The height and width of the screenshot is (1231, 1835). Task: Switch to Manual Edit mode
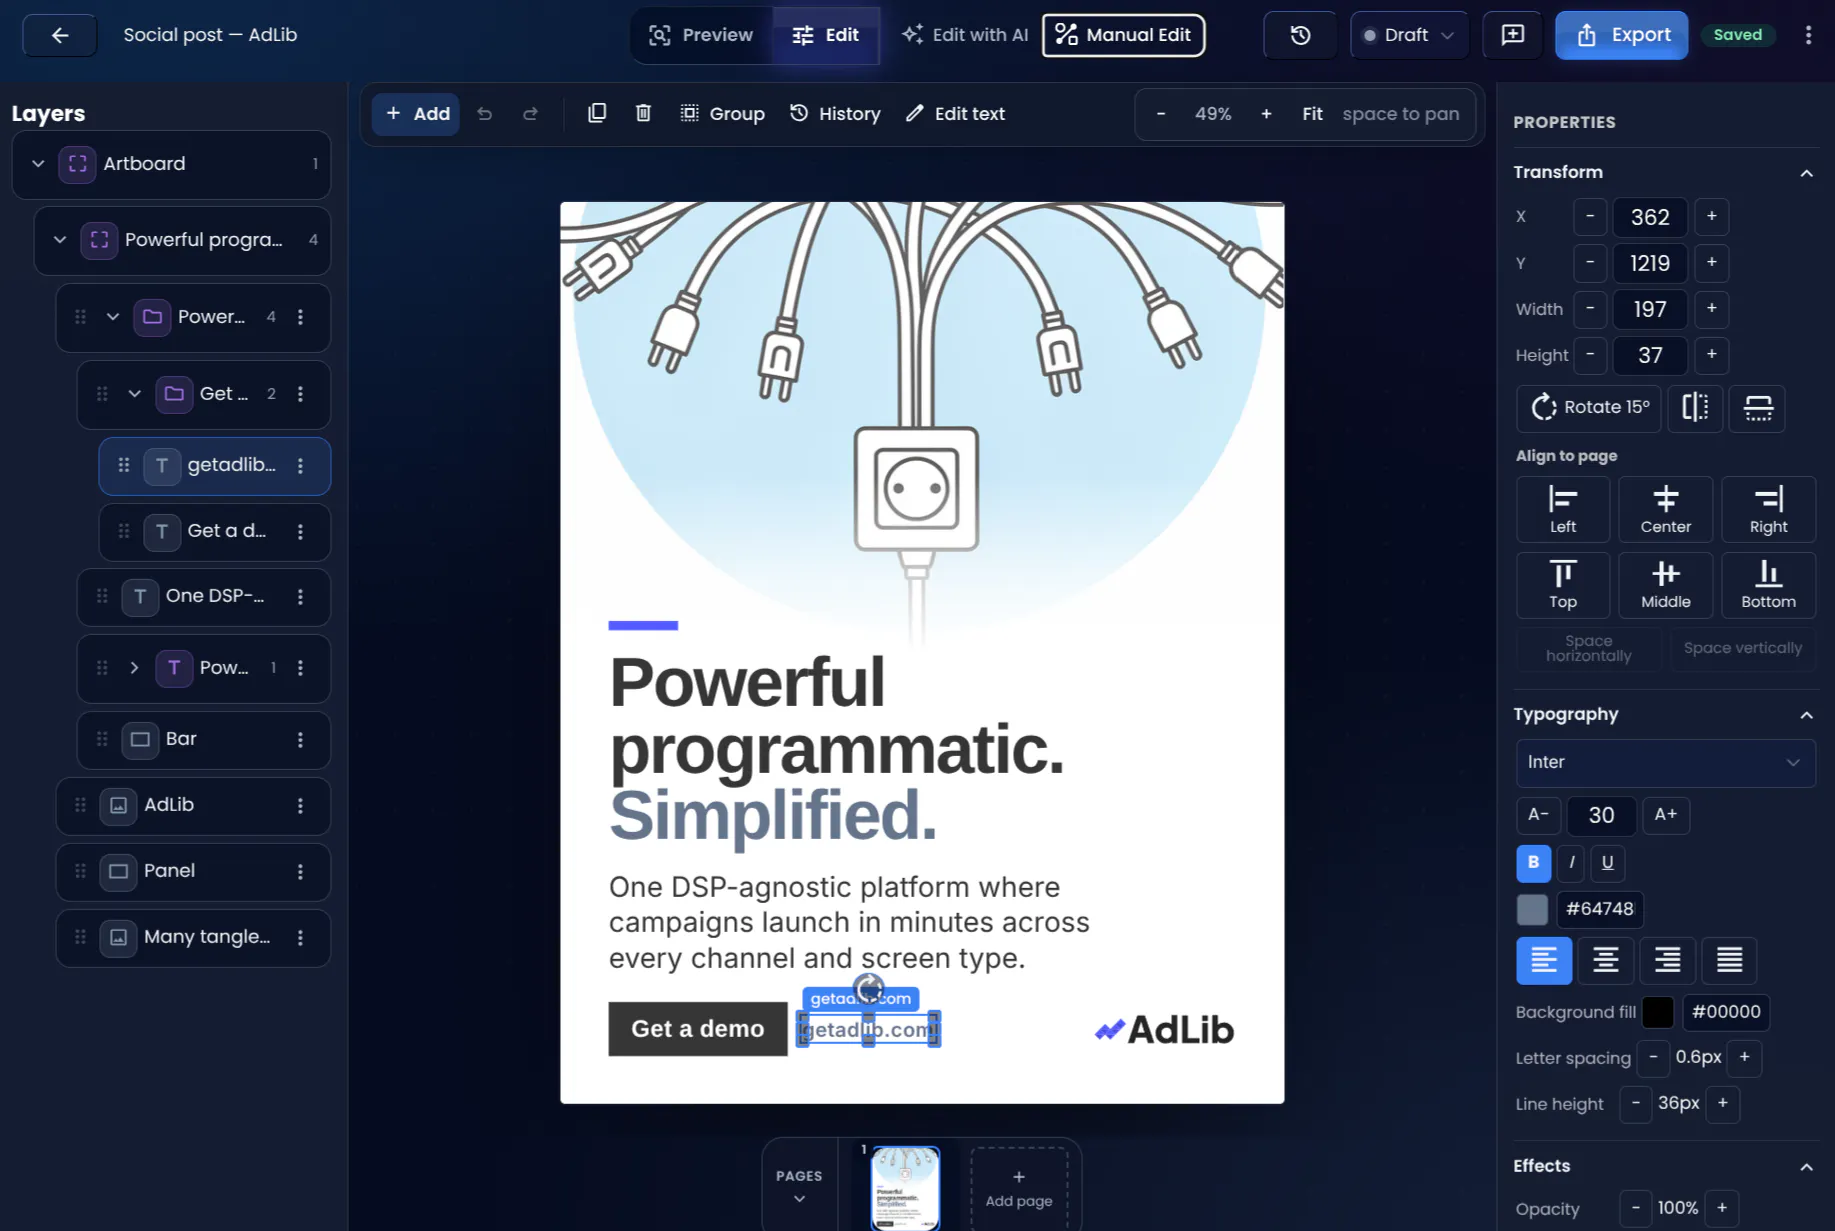pos(1123,35)
